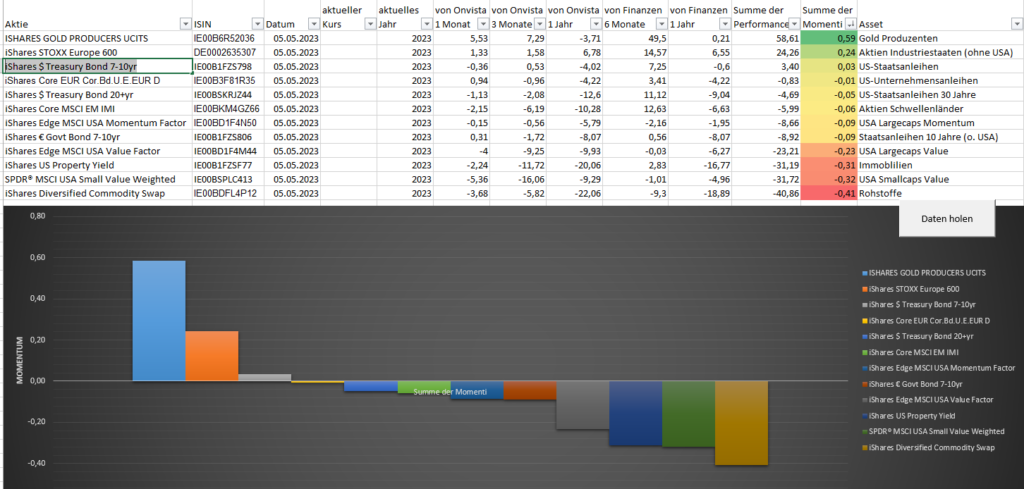Click the Daten holen button
This screenshot has height=489, width=1024.
[947, 219]
